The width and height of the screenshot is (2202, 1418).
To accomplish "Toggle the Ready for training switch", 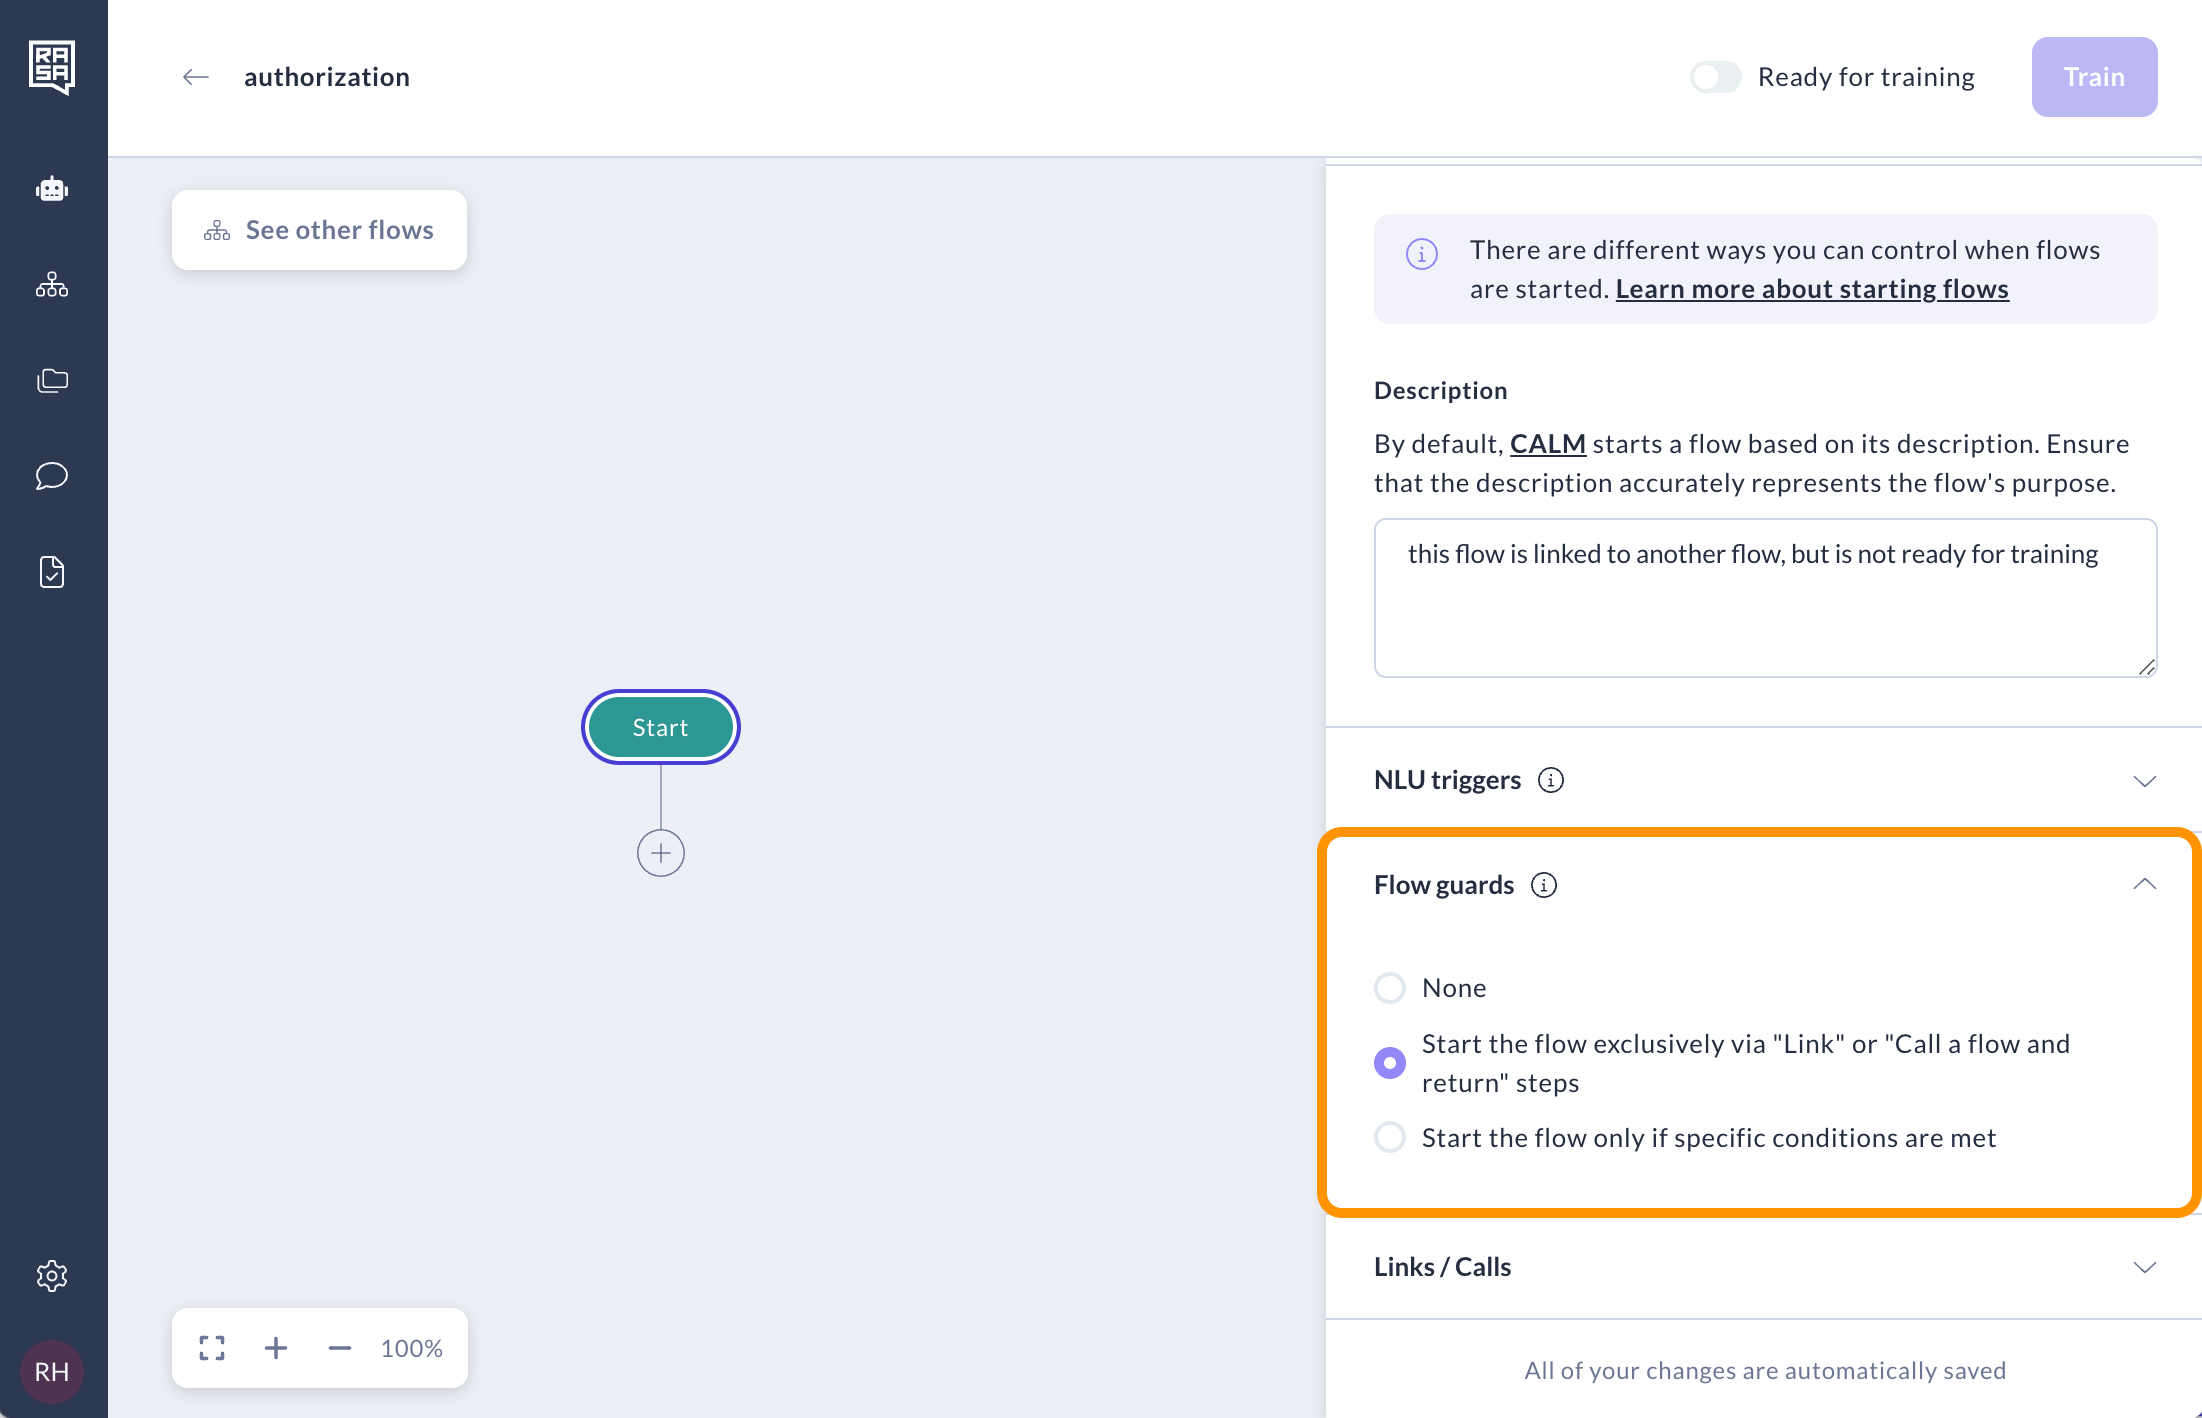I will point(1715,77).
